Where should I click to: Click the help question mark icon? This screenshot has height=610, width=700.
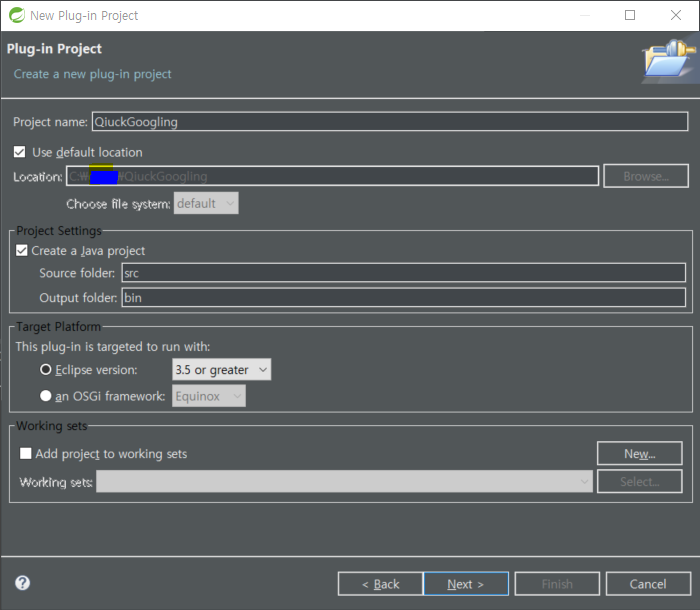click(22, 583)
